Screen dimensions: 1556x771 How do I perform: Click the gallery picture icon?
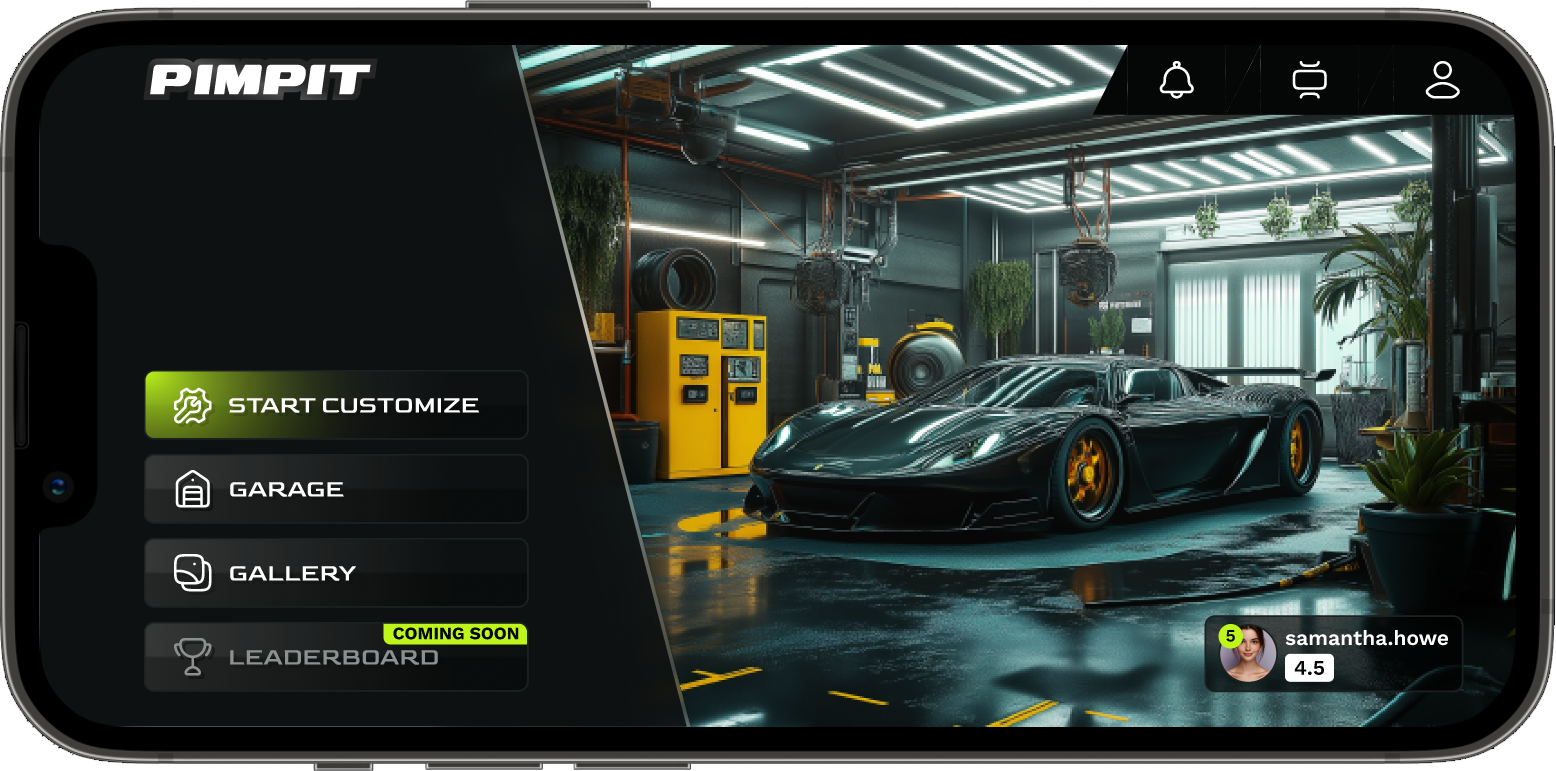(192, 574)
